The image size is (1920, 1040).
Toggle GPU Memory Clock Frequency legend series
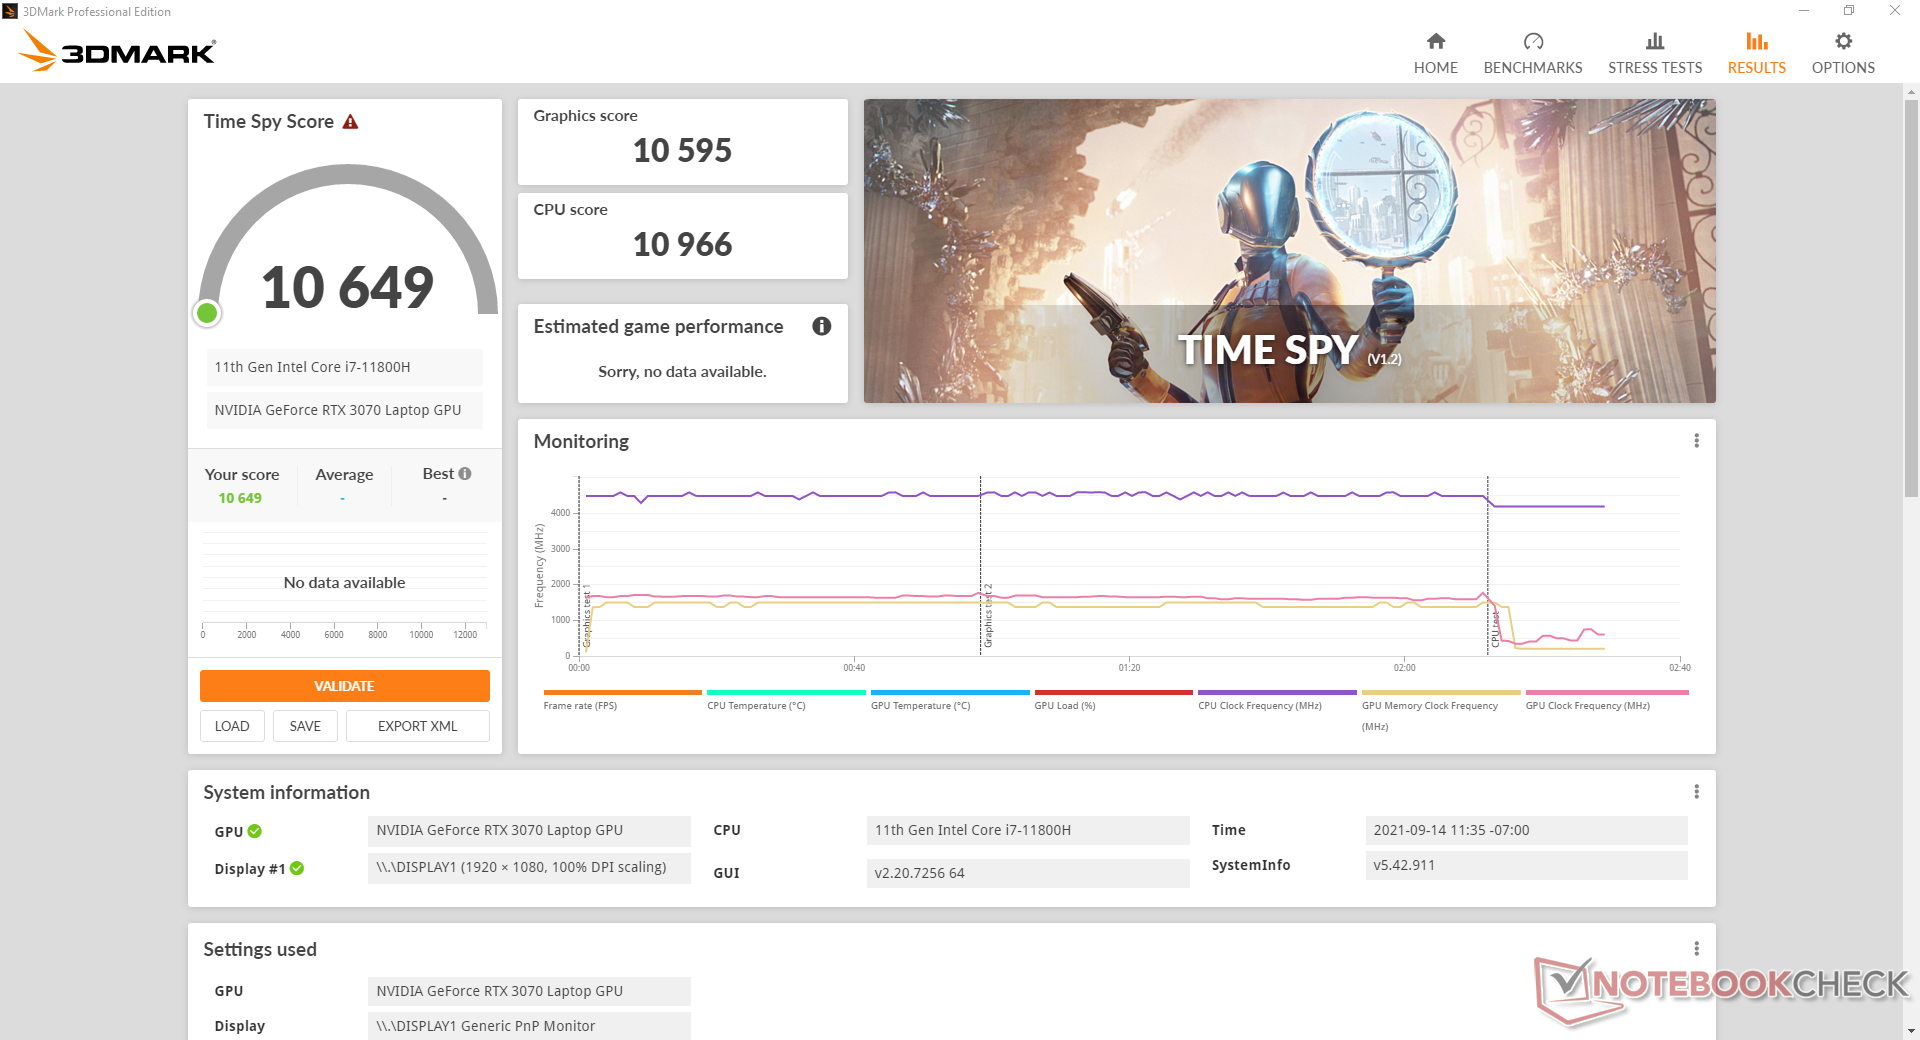1441,710
